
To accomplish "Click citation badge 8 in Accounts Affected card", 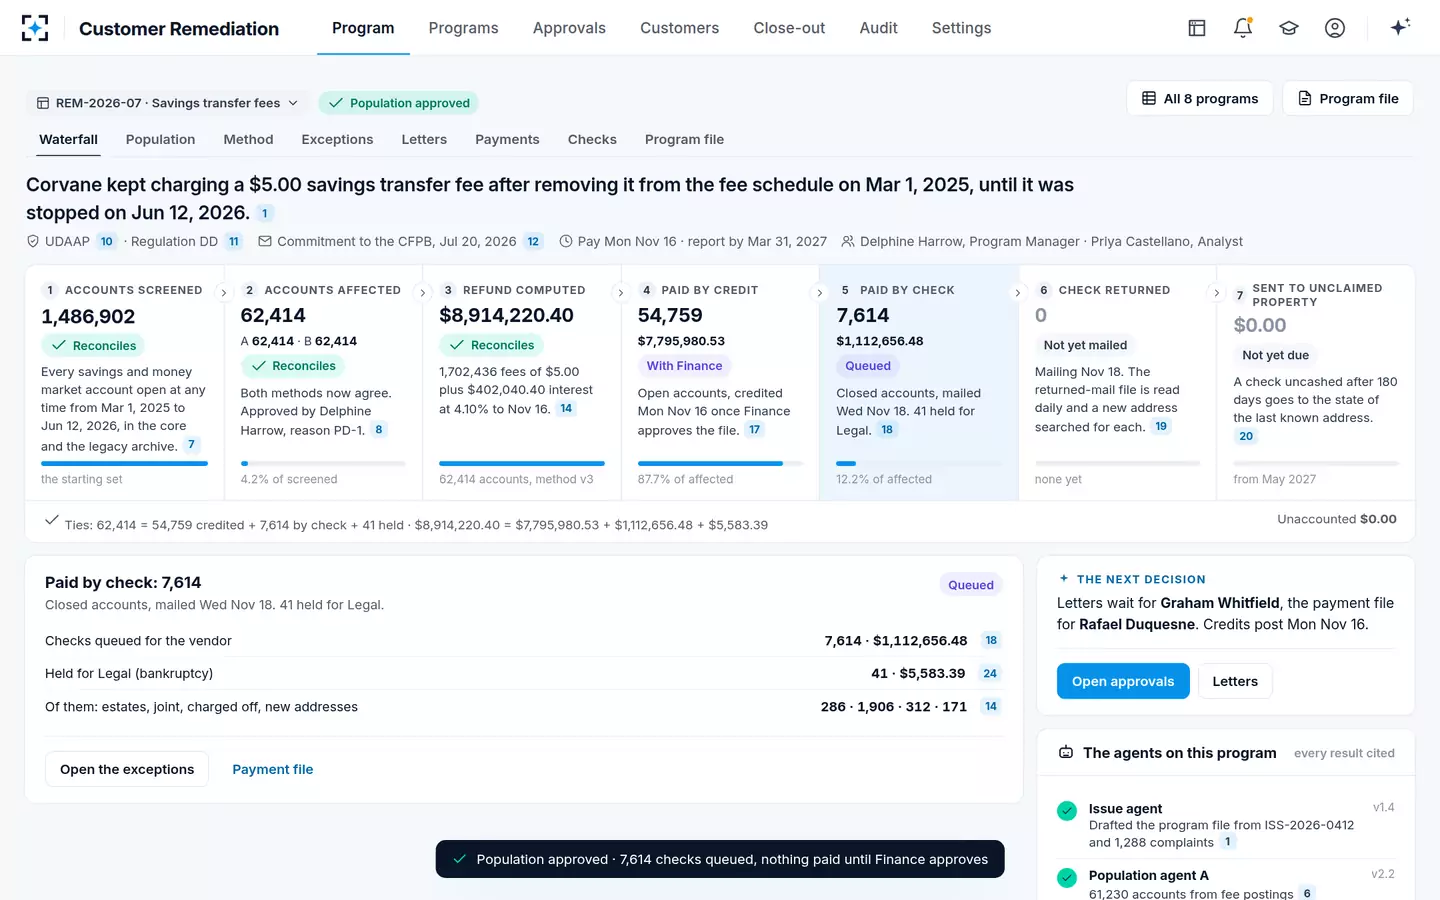I will (x=379, y=430).
